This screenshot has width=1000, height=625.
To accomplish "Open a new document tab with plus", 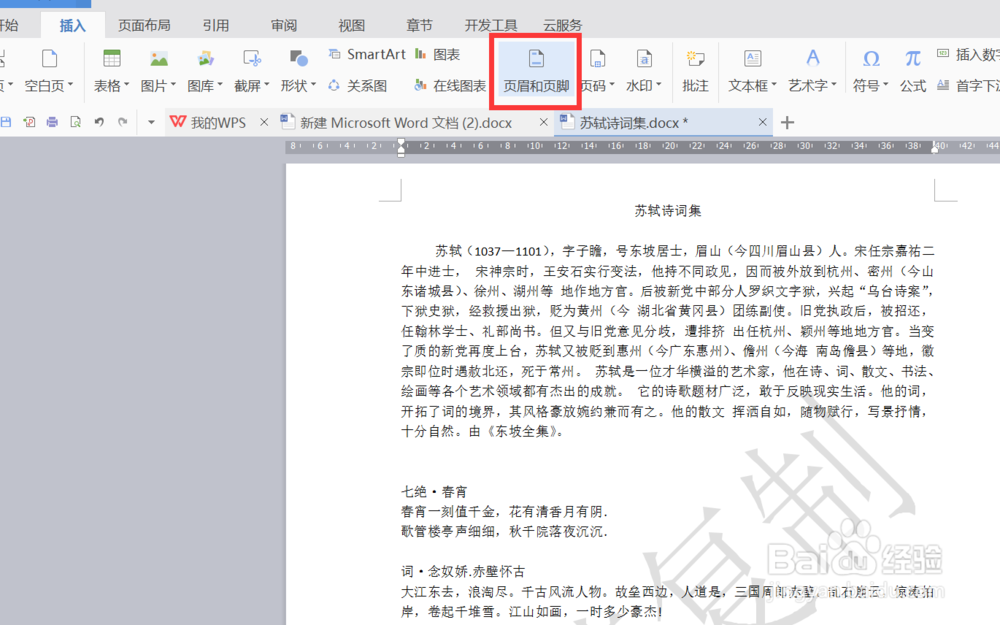I will pos(788,122).
